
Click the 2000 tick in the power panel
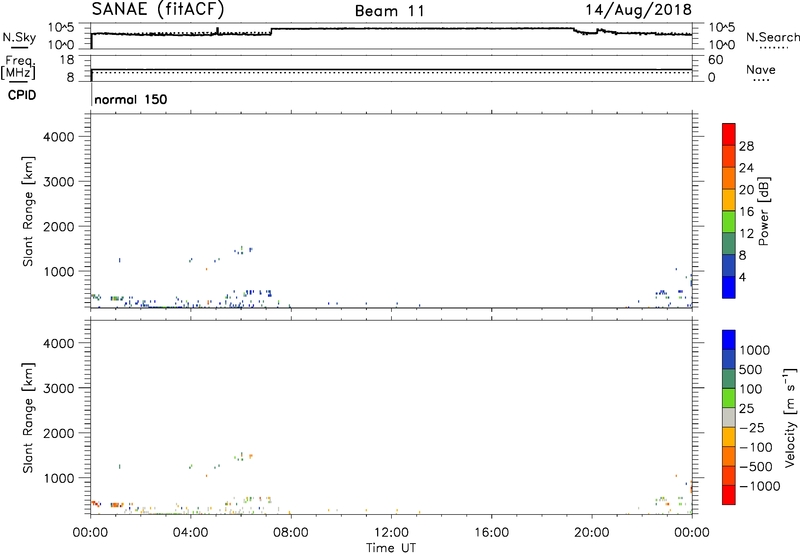coord(59,226)
